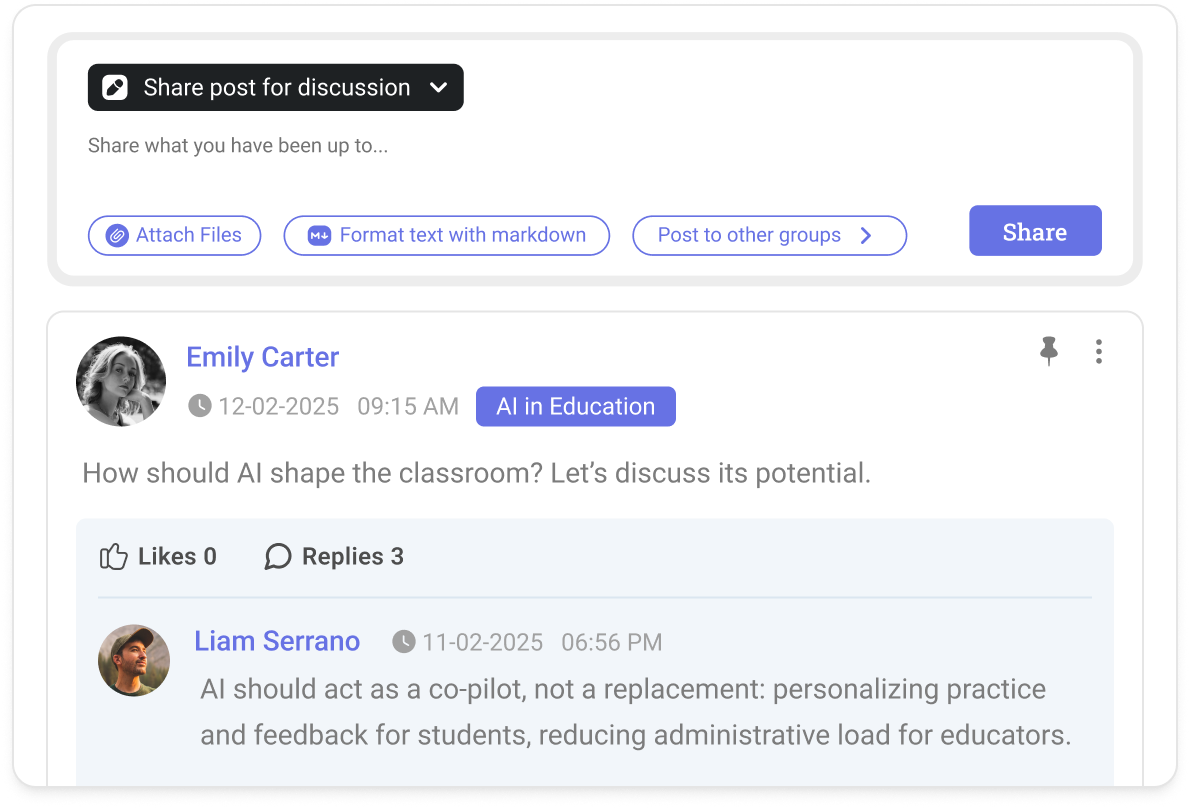Pin Emily Carter's post

1049,351
